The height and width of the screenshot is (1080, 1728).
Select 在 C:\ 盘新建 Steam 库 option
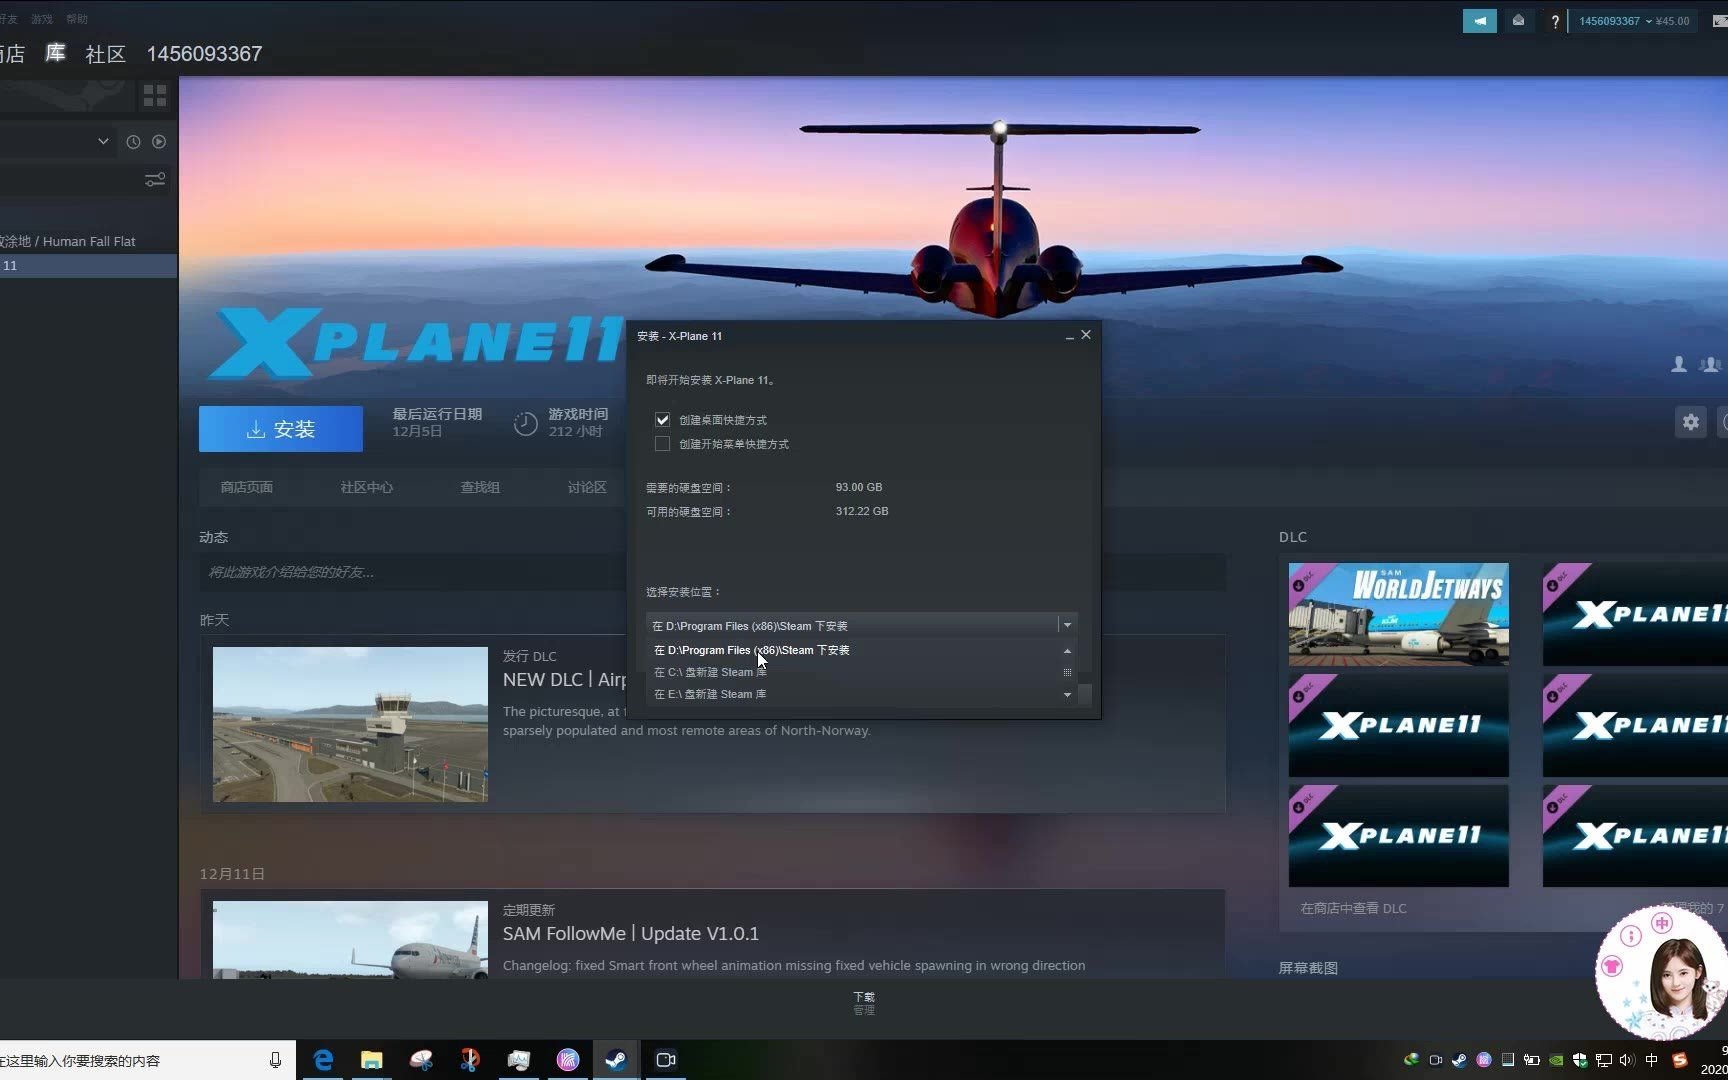(710, 671)
